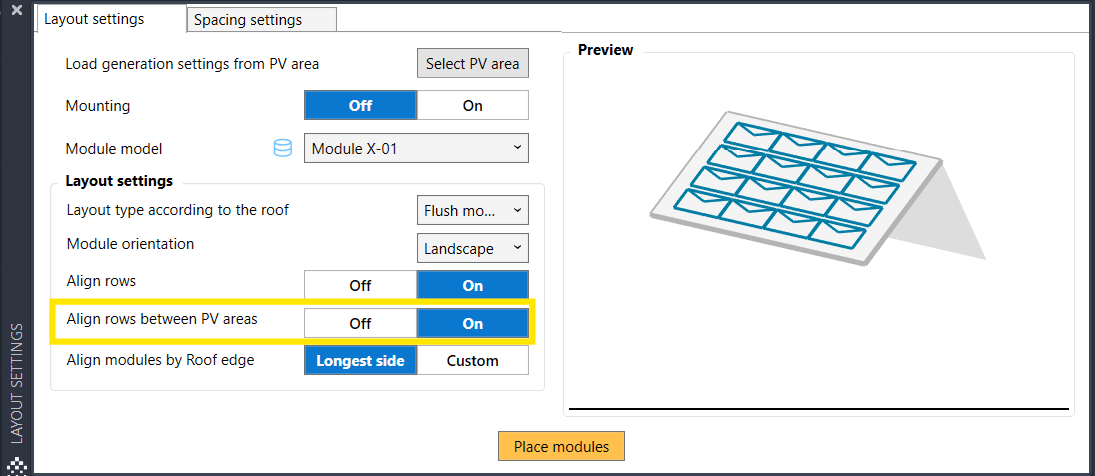Choose Longest side for roof edge alignment
Image resolution: width=1095 pixels, height=476 pixels.
[360, 361]
